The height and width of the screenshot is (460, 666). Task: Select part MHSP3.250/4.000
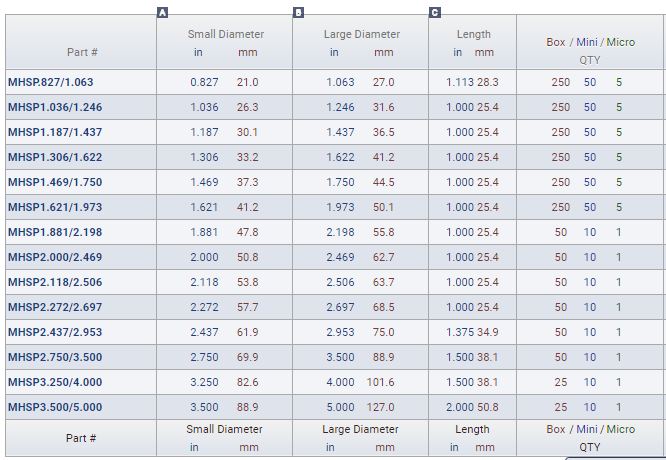point(55,382)
